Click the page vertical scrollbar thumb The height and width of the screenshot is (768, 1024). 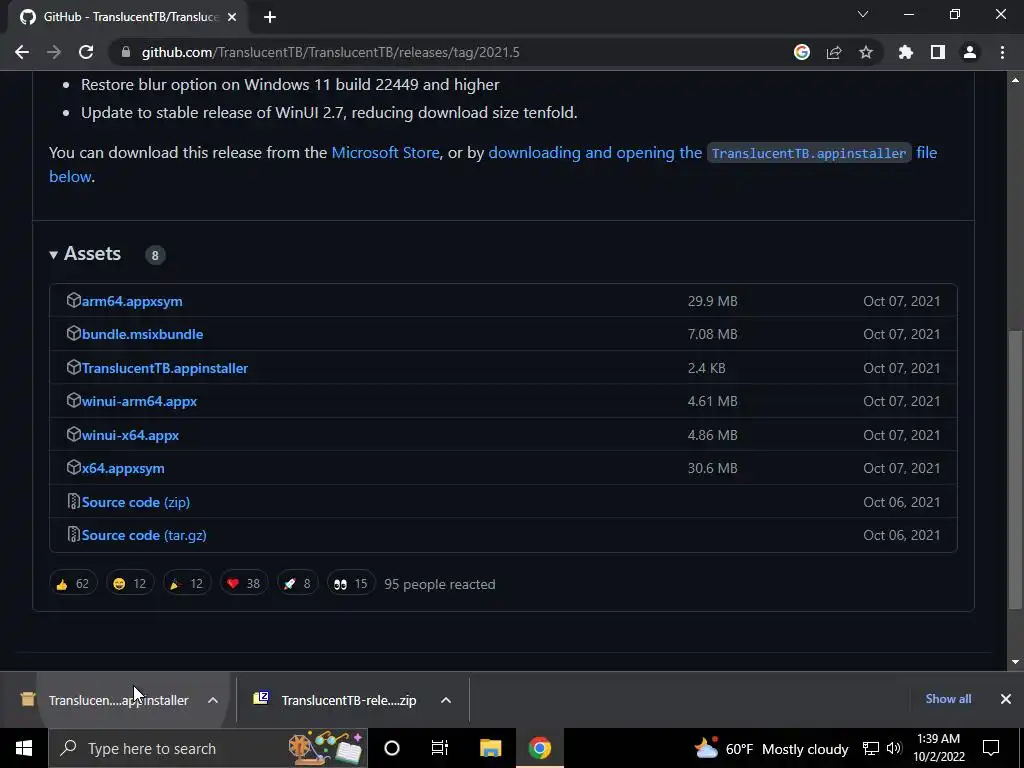pyautogui.click(x=1015, y=470)
